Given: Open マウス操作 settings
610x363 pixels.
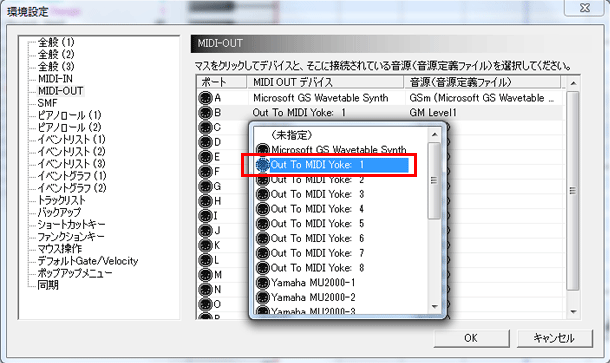Looking at the screenshot, I should [60, 249].
